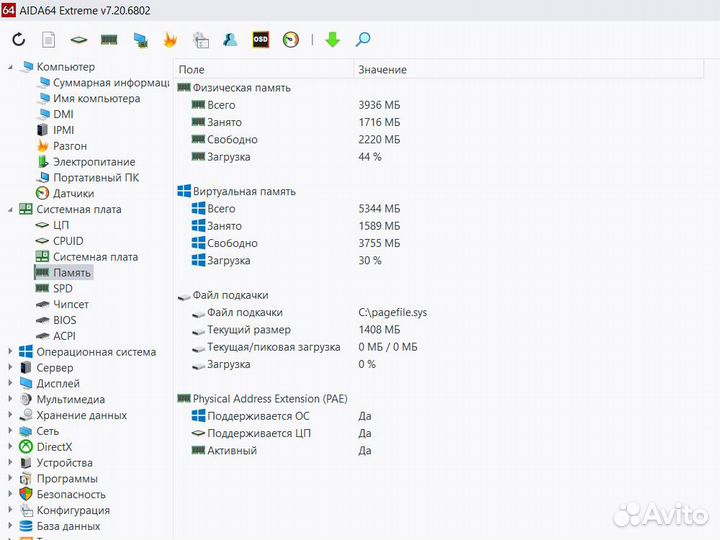Expand the Операционная система node
This screenshot has width=720, height=540.
pyautogui.click(x=10, y=352)
